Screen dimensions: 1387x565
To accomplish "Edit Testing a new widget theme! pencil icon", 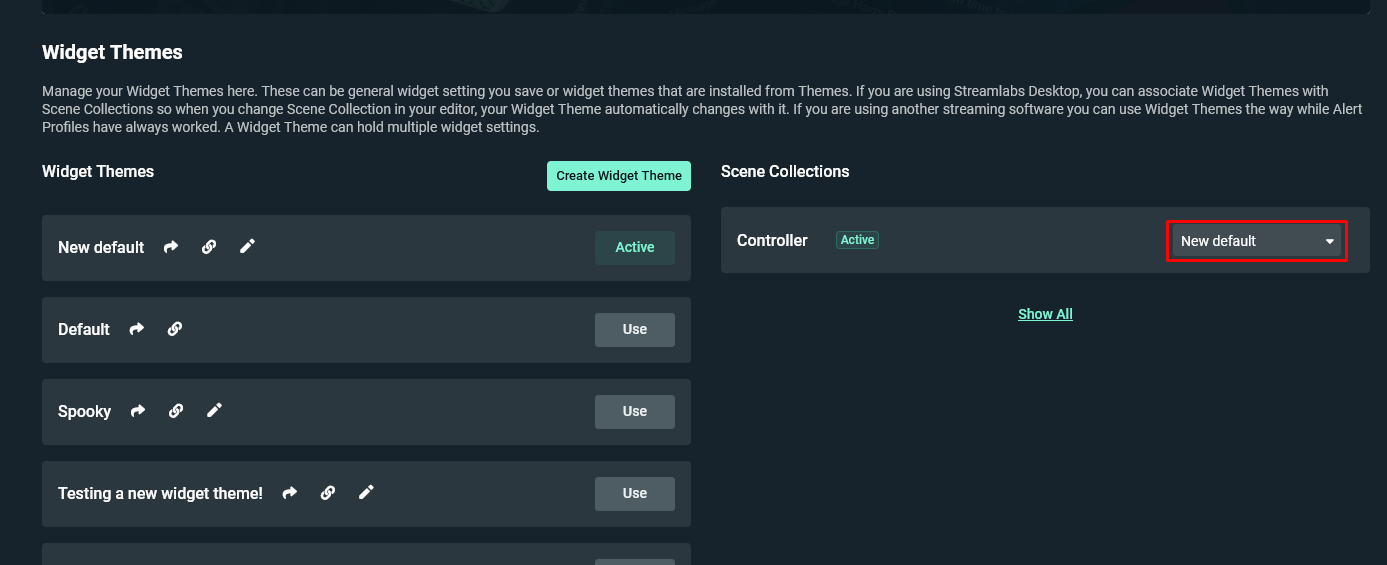I will point(367,492).
